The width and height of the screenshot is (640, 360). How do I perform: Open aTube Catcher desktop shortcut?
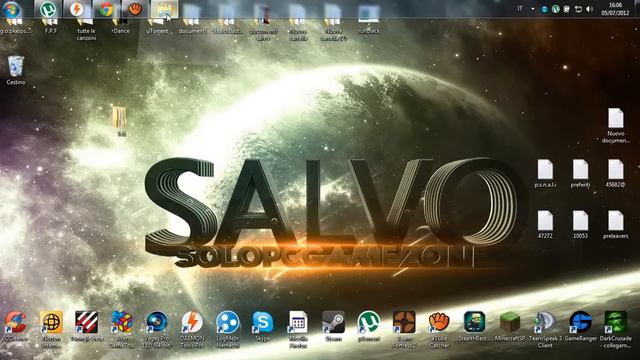439,329
